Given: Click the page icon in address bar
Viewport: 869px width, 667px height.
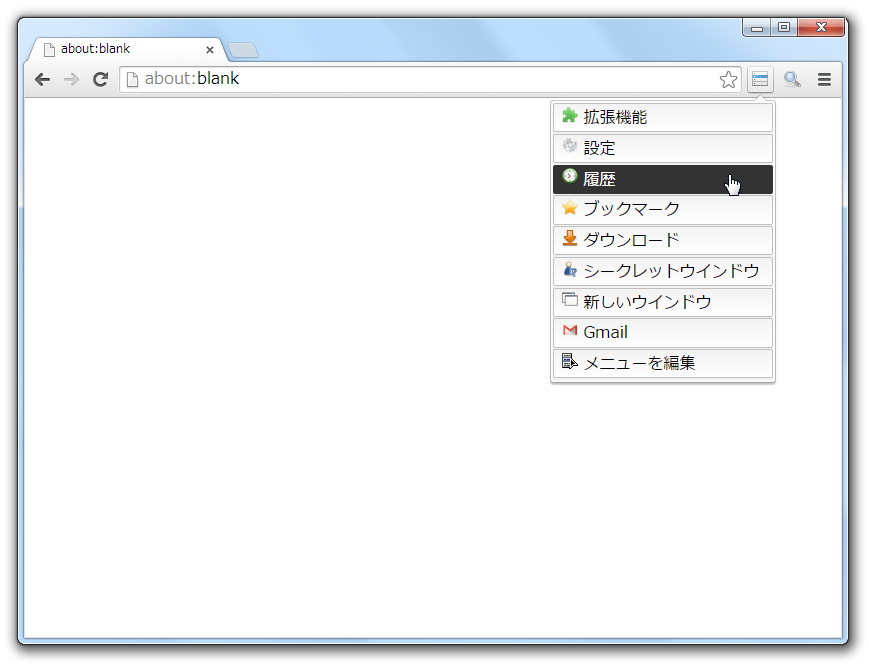Looking at the screenshot, I should tap(132, 80).
